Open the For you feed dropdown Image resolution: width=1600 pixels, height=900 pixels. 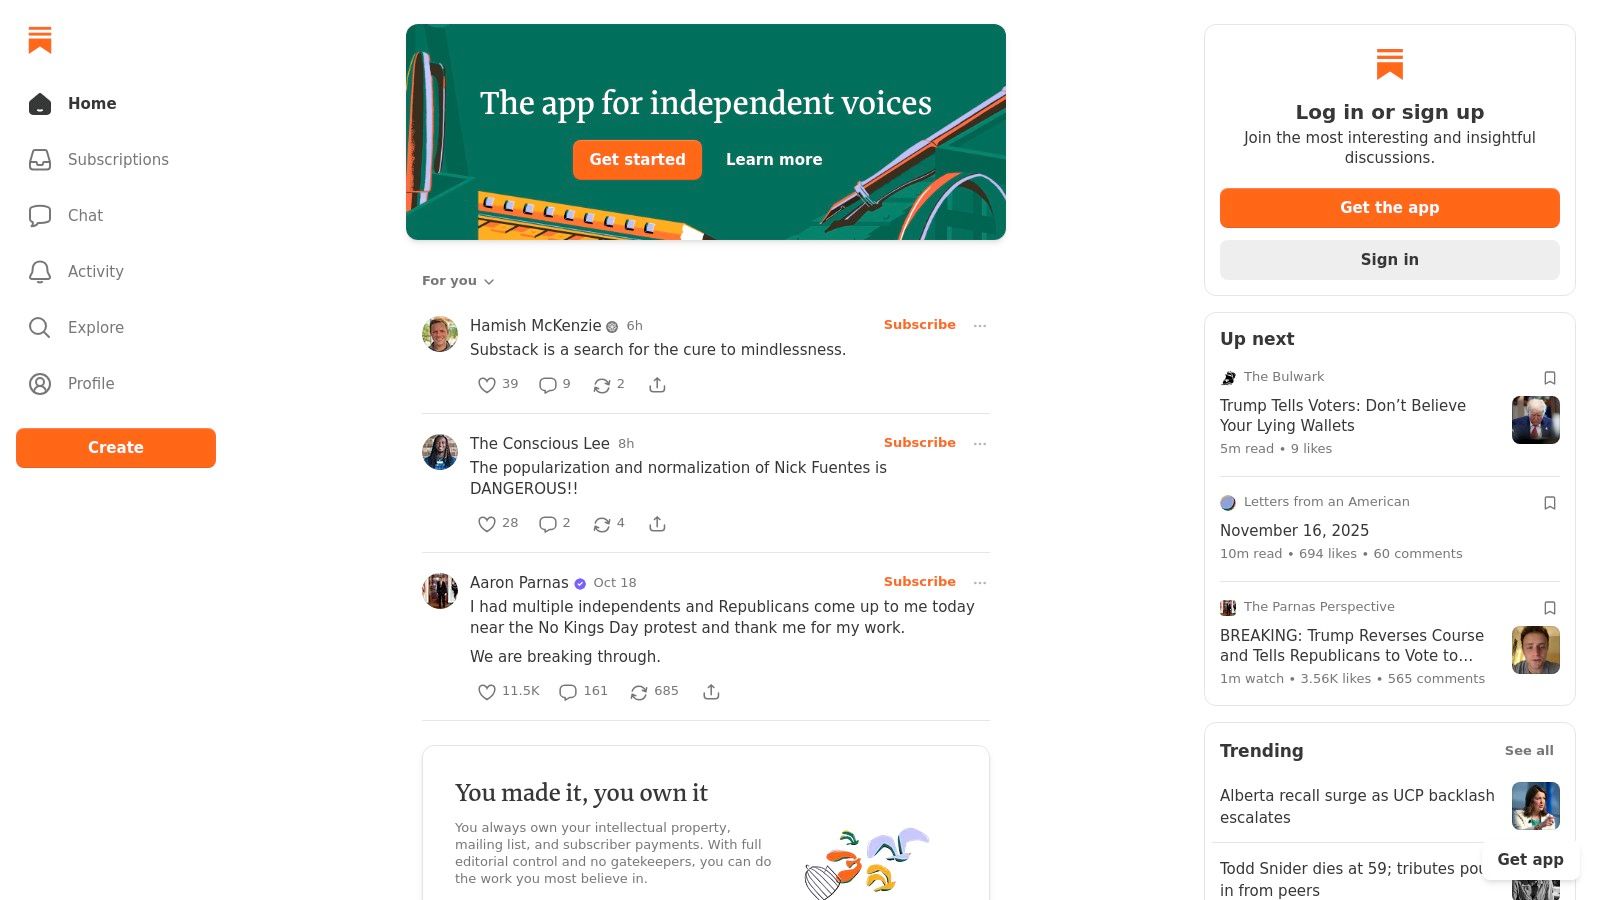[457, 281]
